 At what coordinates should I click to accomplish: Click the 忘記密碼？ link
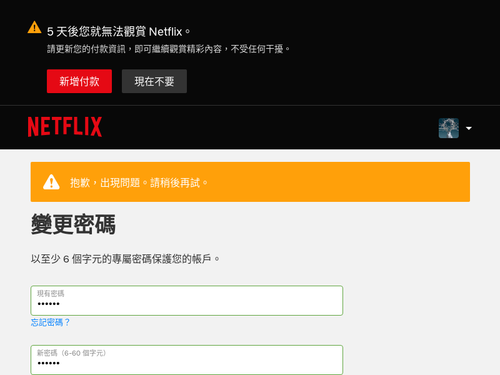pos(50,322)
